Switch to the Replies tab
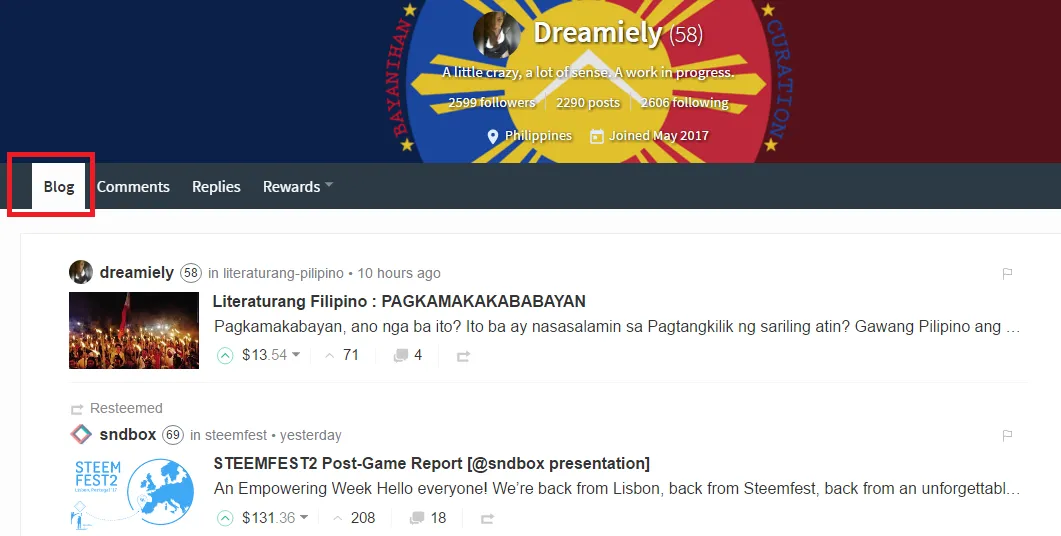Viewport: 1061px width, 536px height. coord(217,186)
